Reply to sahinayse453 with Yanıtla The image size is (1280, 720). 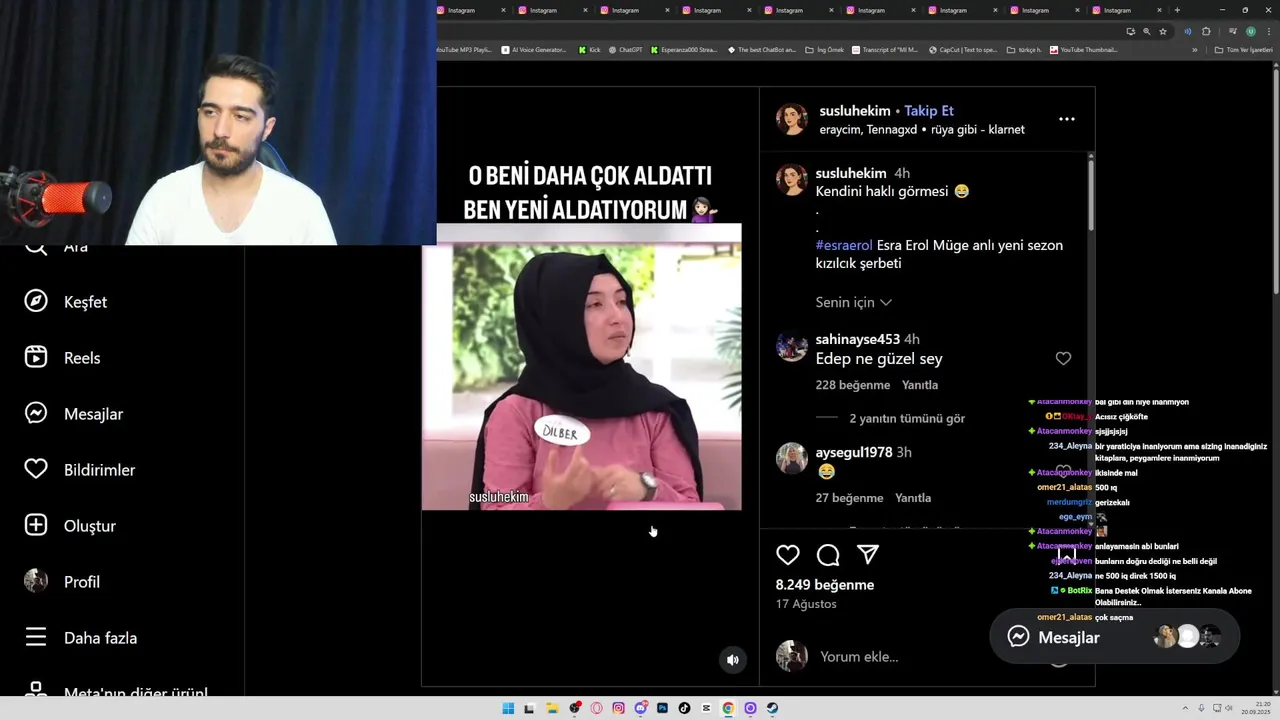click(920, 385)
